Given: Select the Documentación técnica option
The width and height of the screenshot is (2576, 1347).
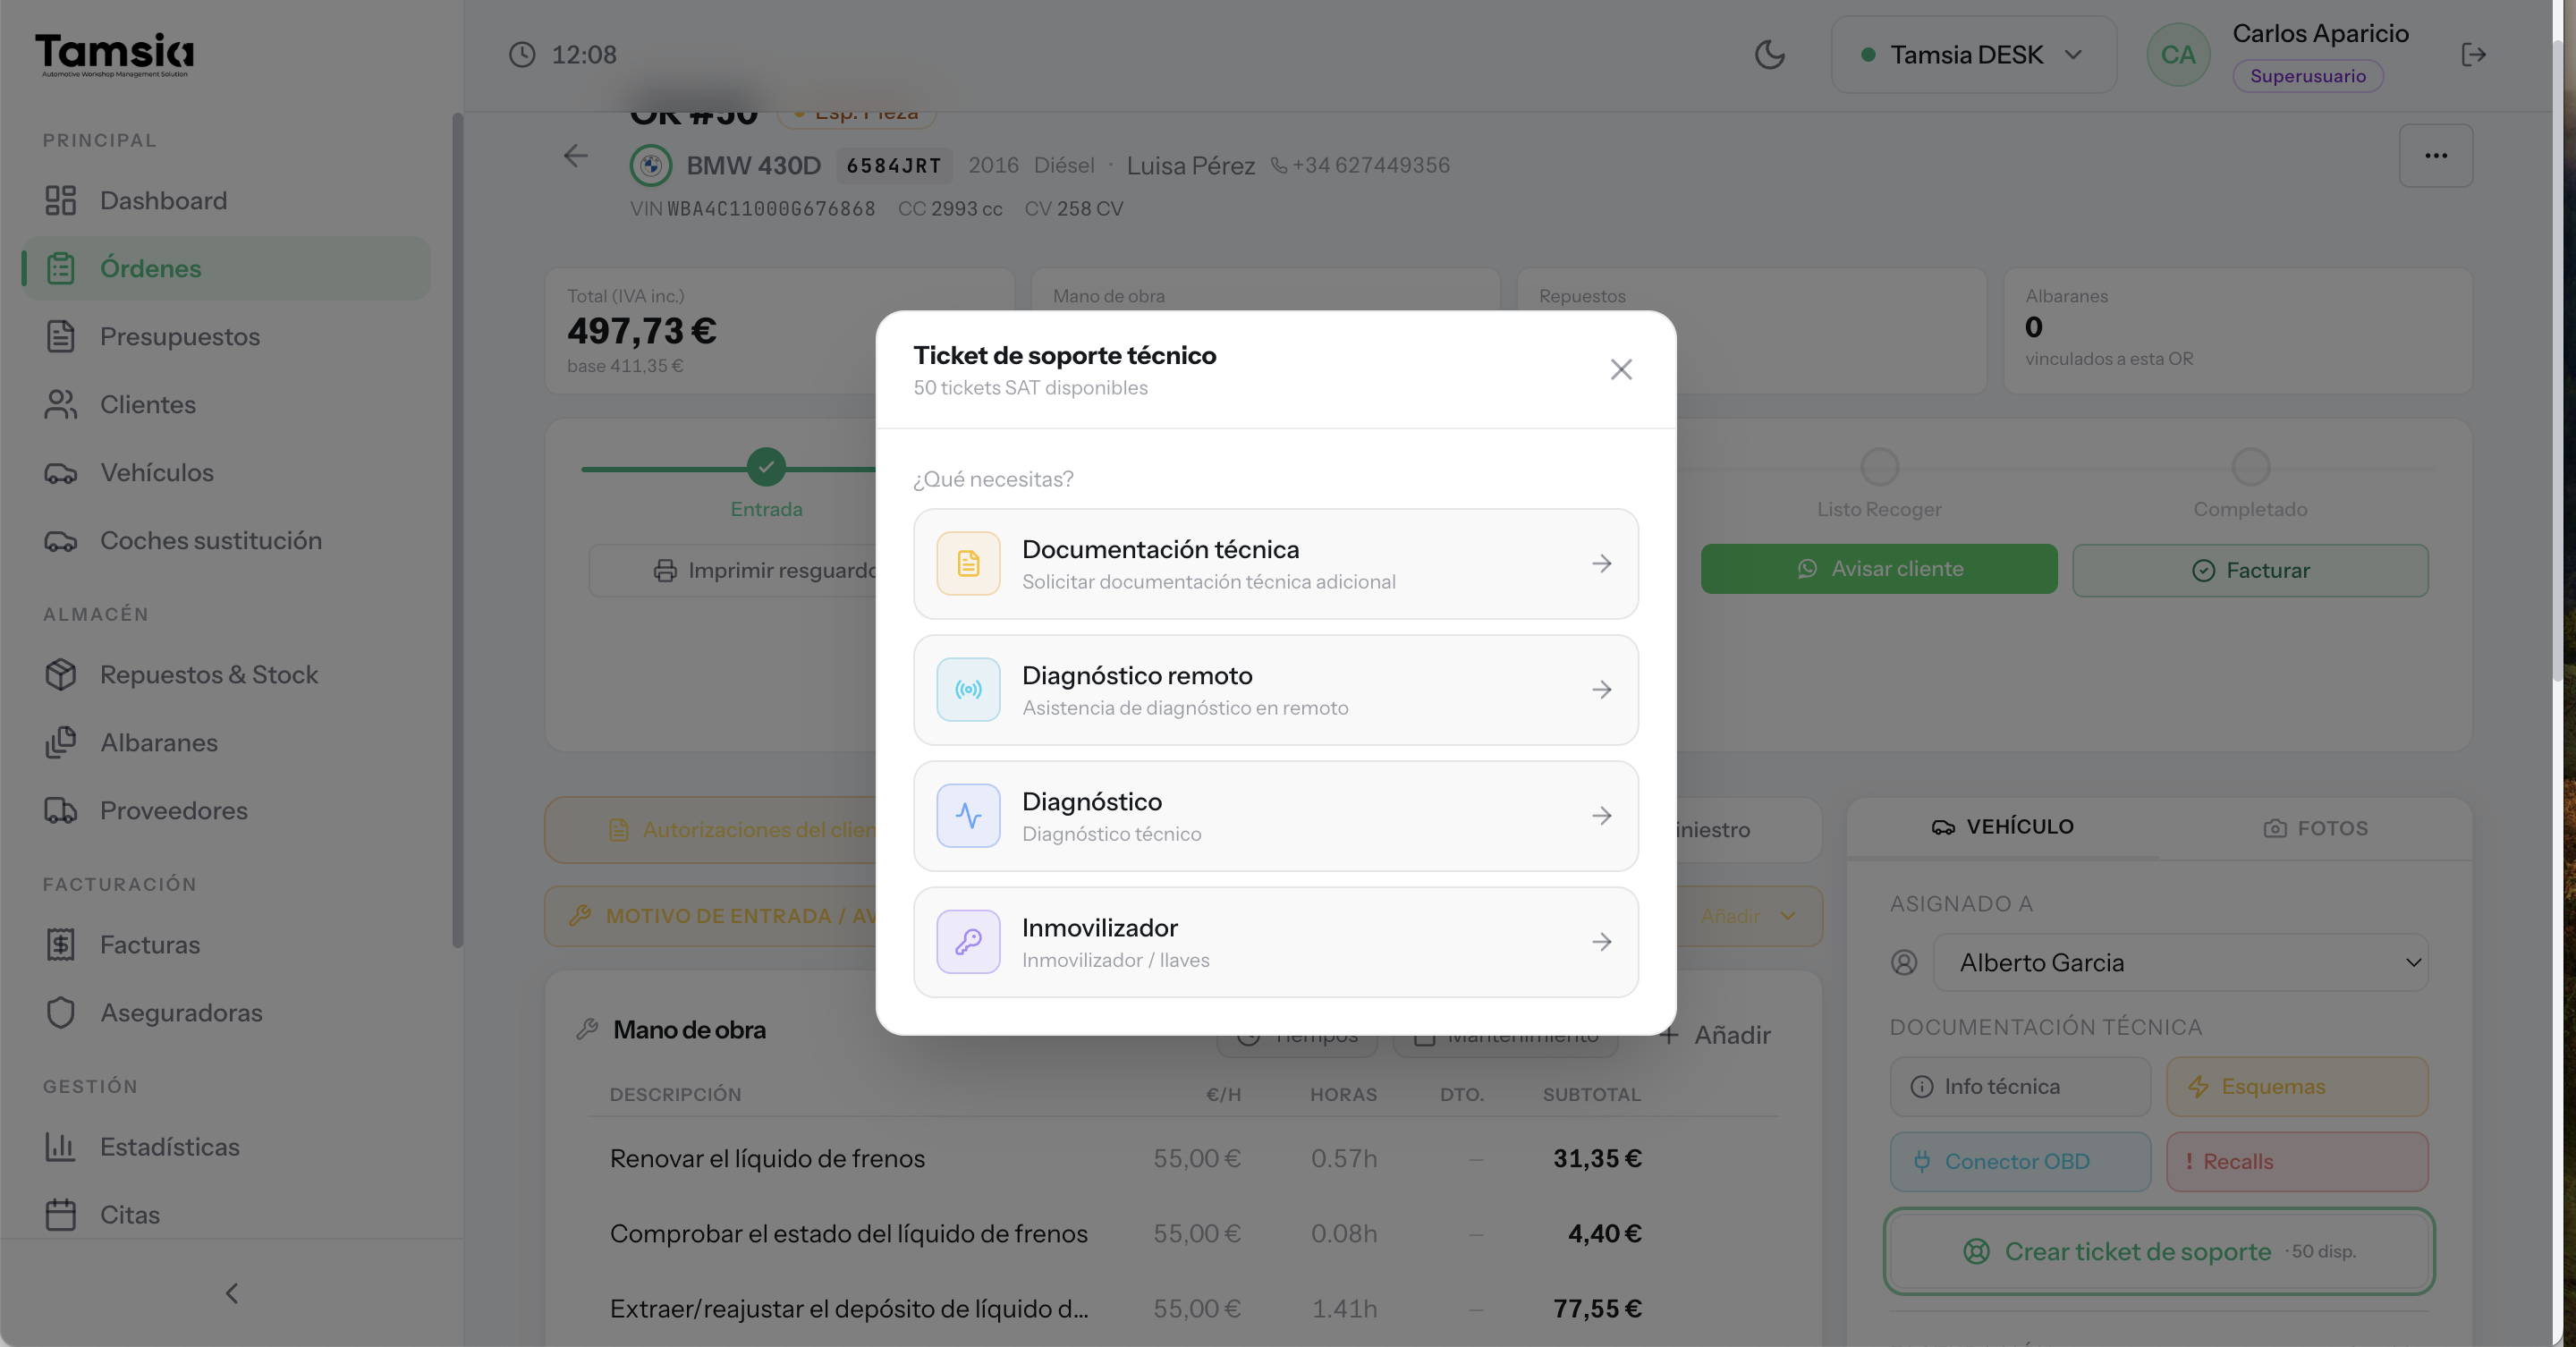Looking at the screenshot, I should pos(1275,564).
